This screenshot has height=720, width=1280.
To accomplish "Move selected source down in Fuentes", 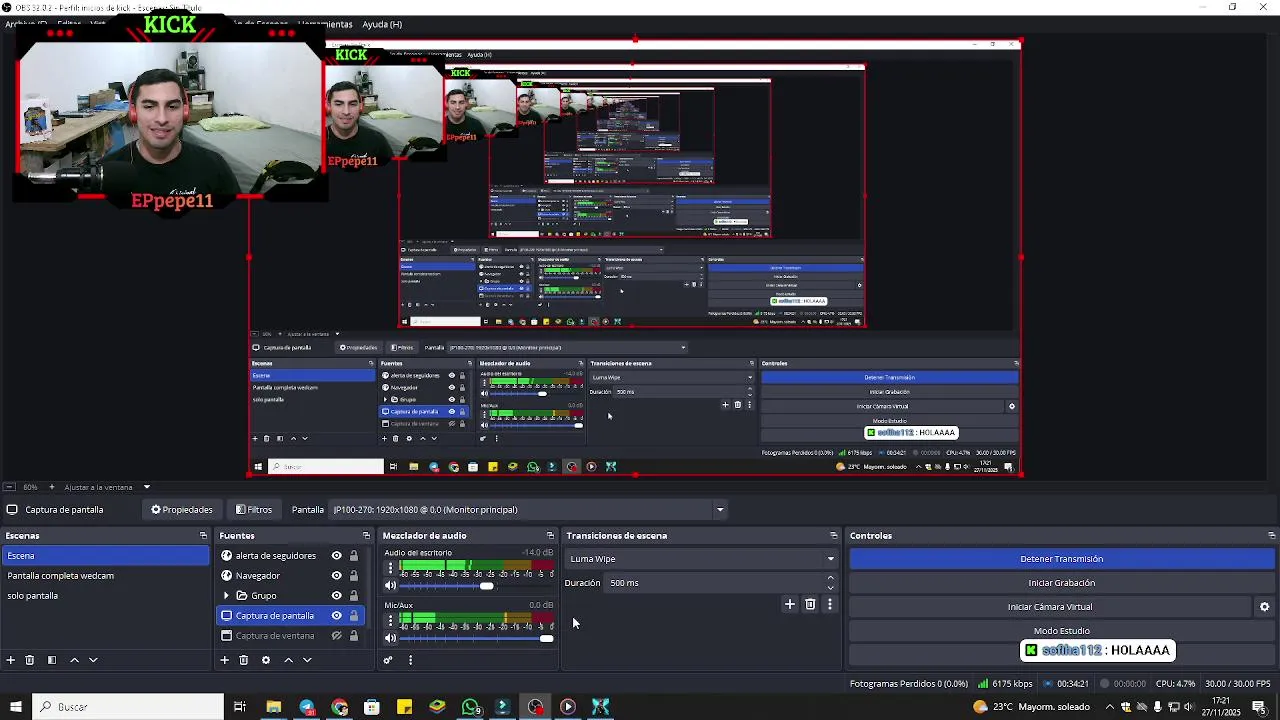I will [307, 660].
